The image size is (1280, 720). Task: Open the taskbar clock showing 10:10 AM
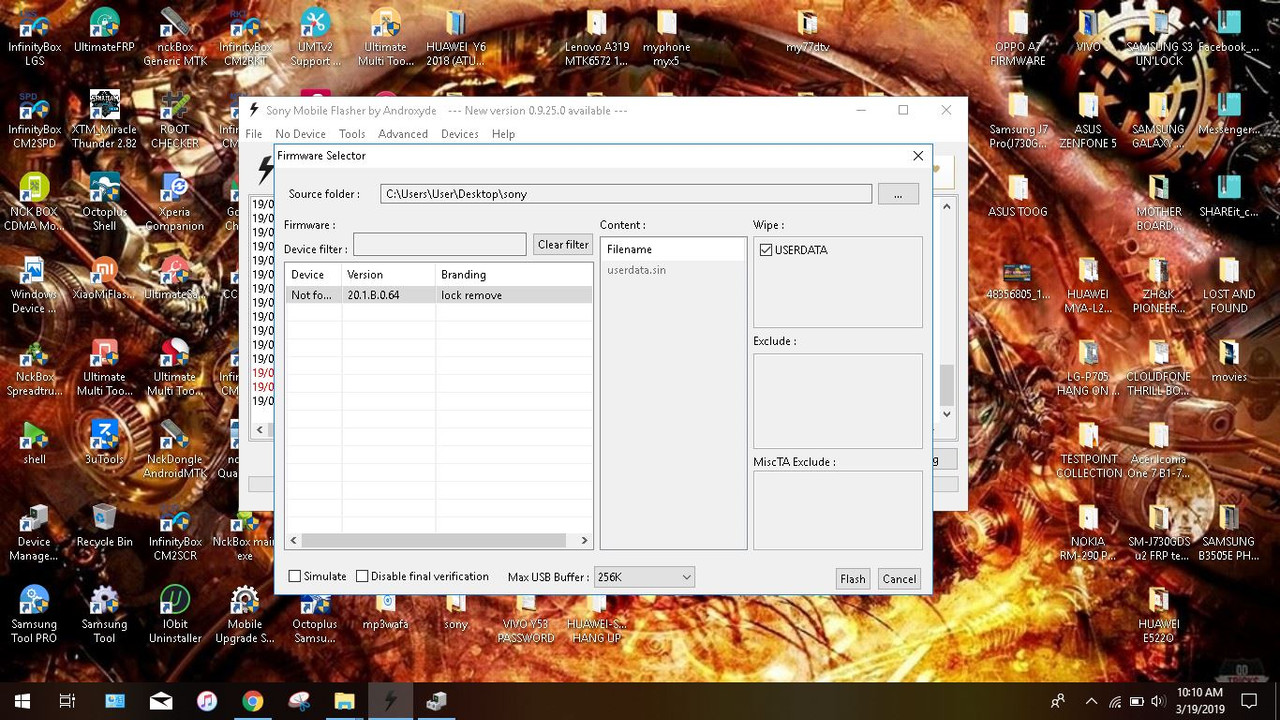pos(1199,701)
